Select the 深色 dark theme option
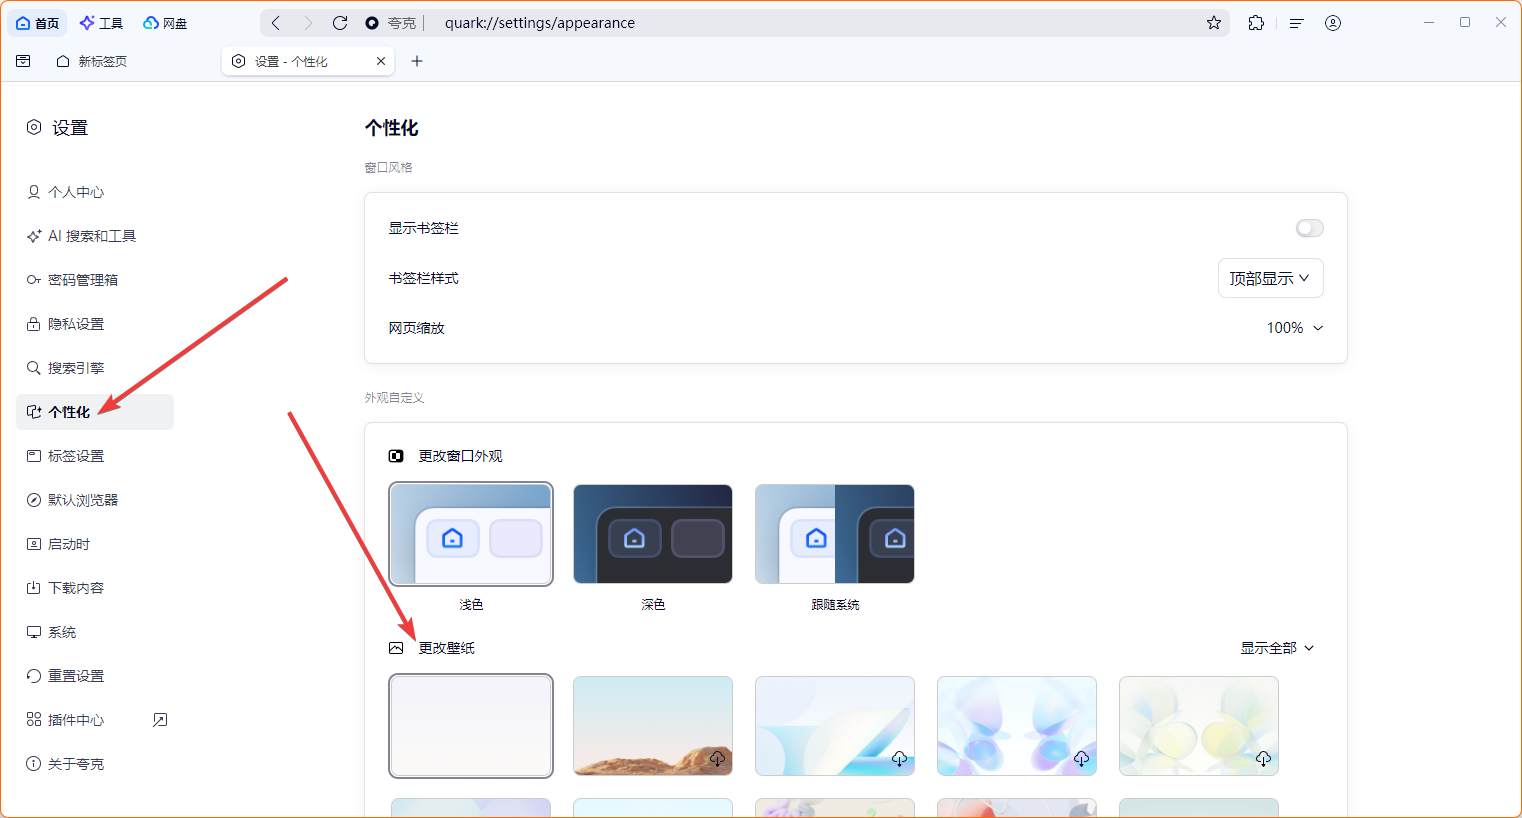 click(x=653, y=534)
